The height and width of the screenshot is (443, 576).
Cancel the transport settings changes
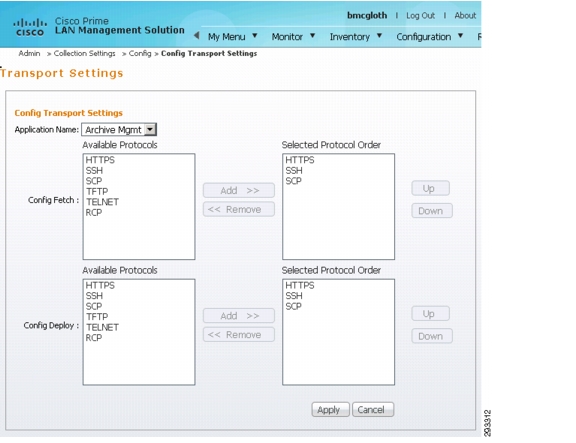click(x=373, y=410)
